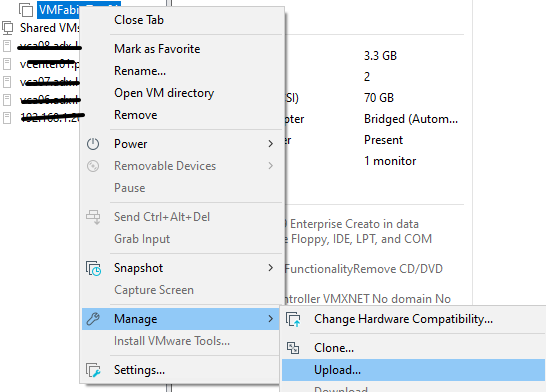546x392 pixels.
Task: Click the VMFabi tree item VM icon
Action: [26, 10]
